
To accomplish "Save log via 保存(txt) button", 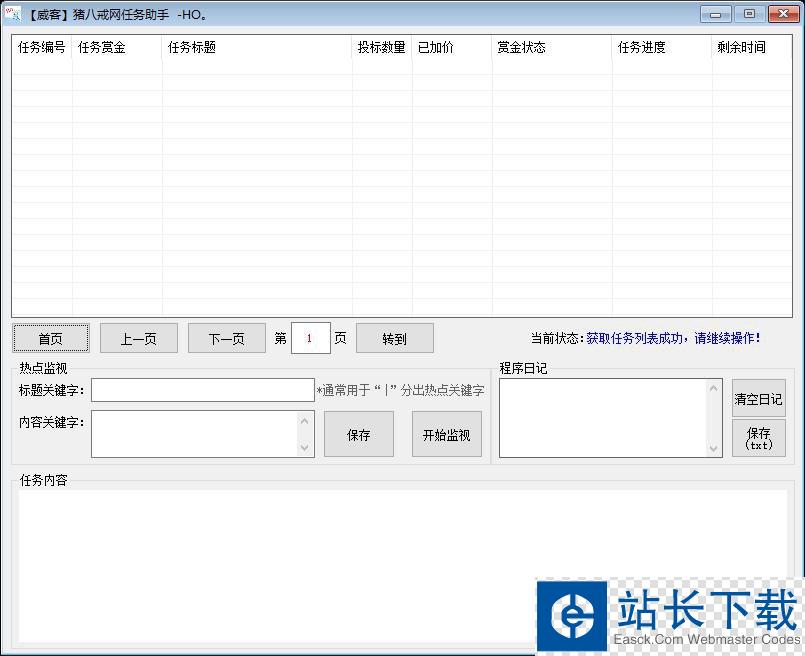I will pos(758,438).
